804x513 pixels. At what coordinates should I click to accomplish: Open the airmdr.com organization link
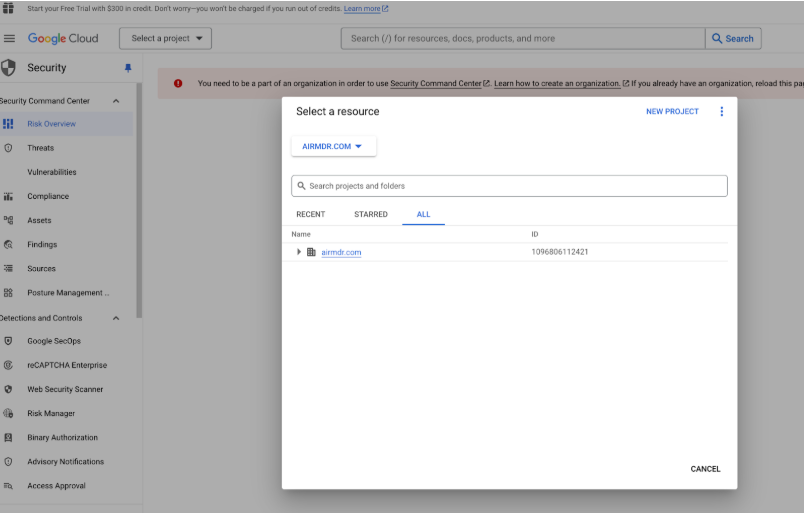tap(341, 252)
